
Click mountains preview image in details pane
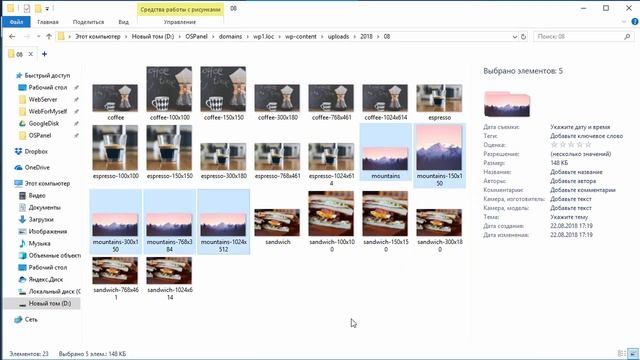507,104
